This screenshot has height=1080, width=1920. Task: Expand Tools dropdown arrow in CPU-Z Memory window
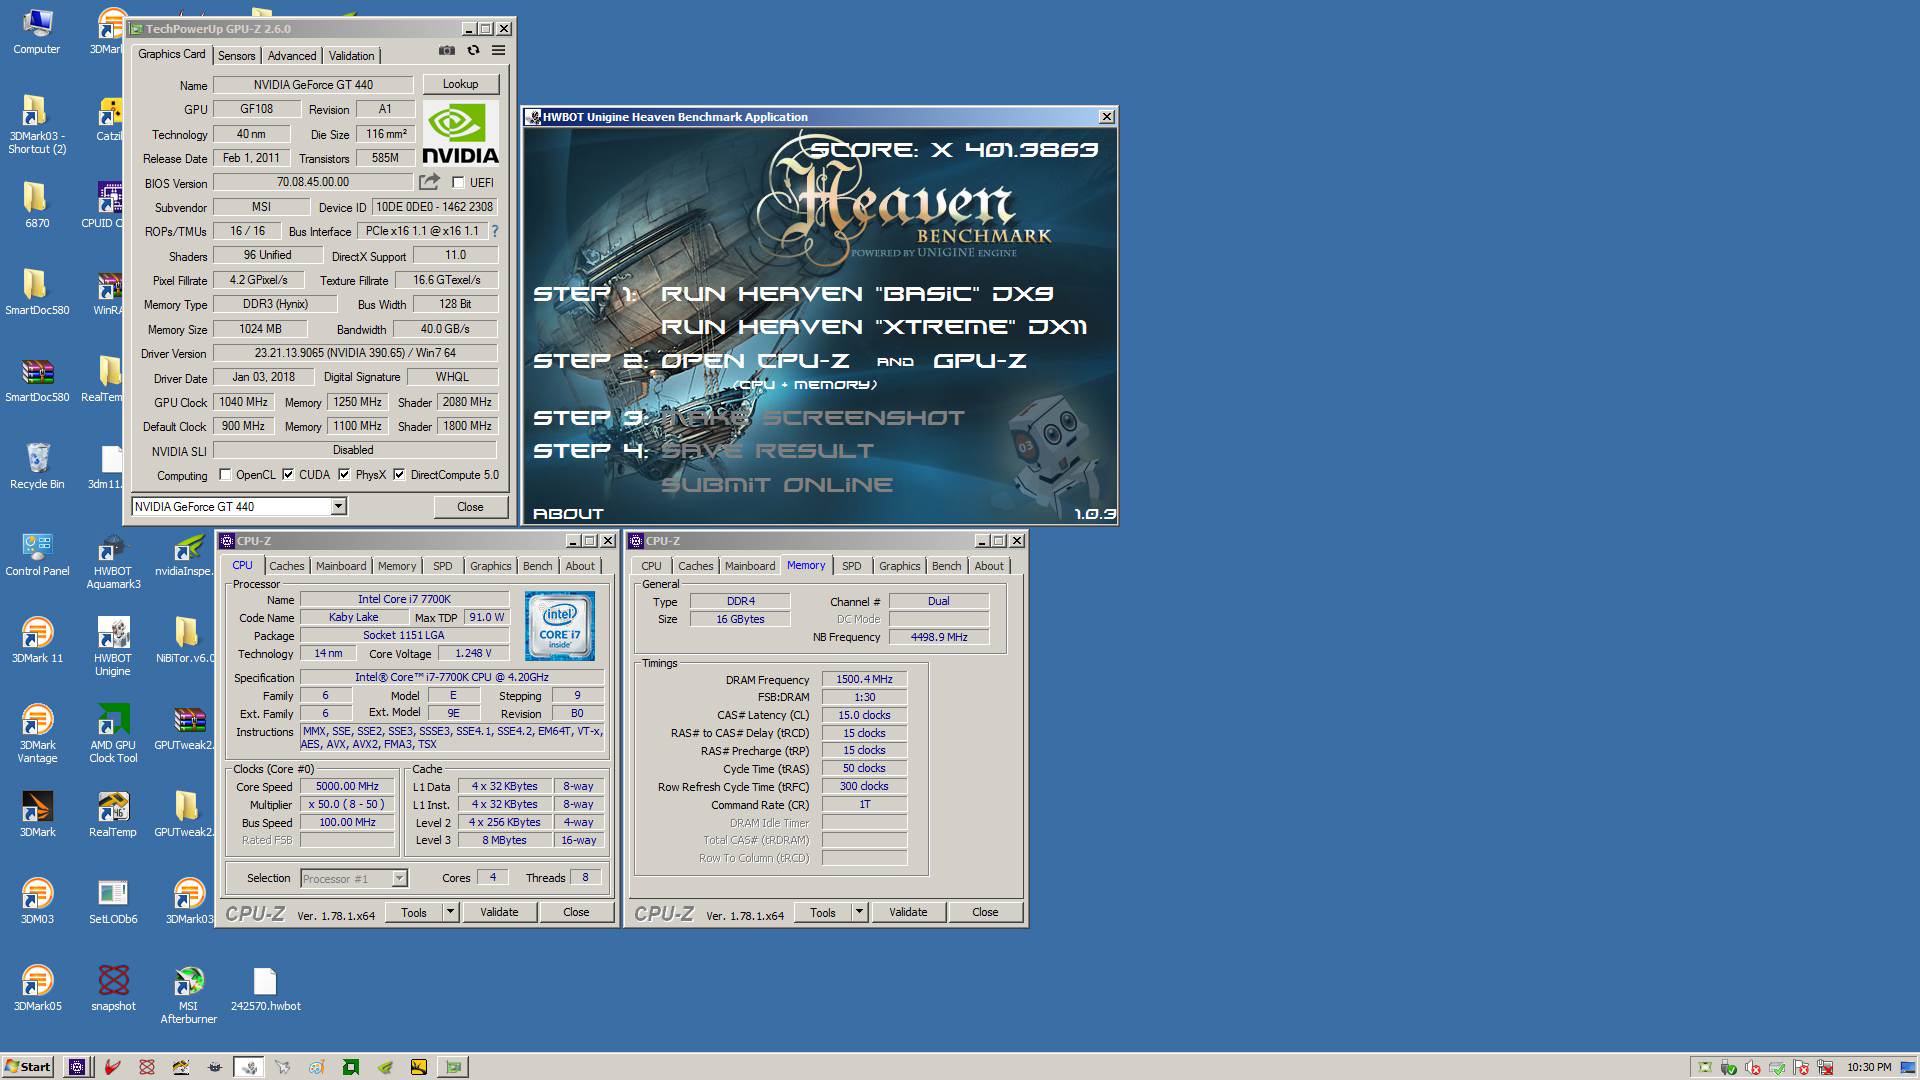coord(859,912)
